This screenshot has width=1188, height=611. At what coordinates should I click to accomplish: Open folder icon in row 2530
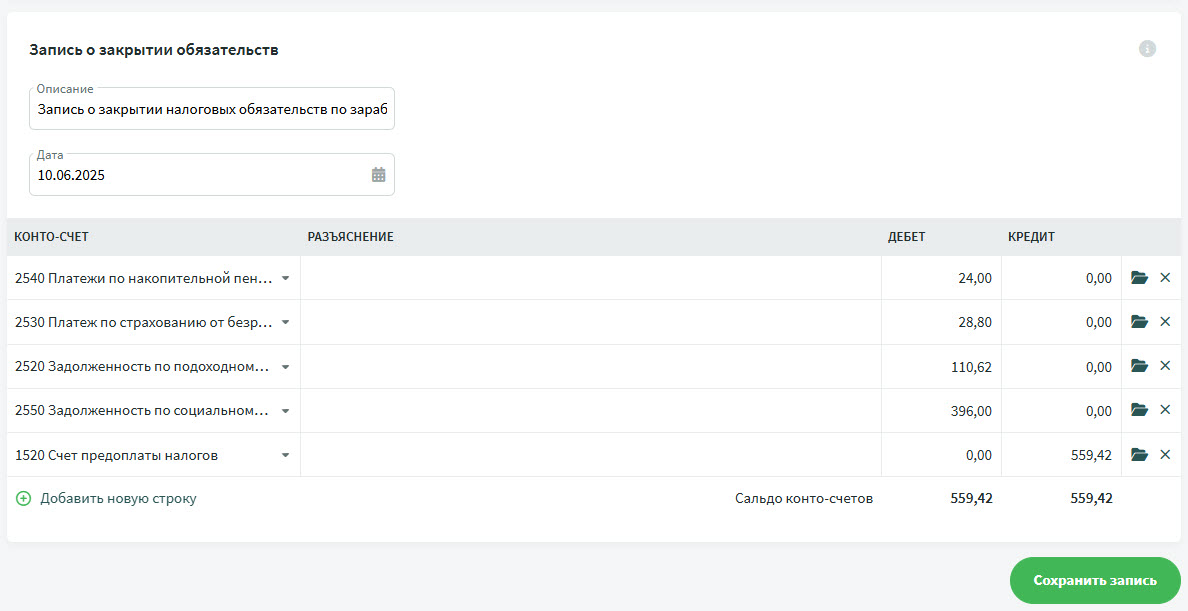point(1139,321)
